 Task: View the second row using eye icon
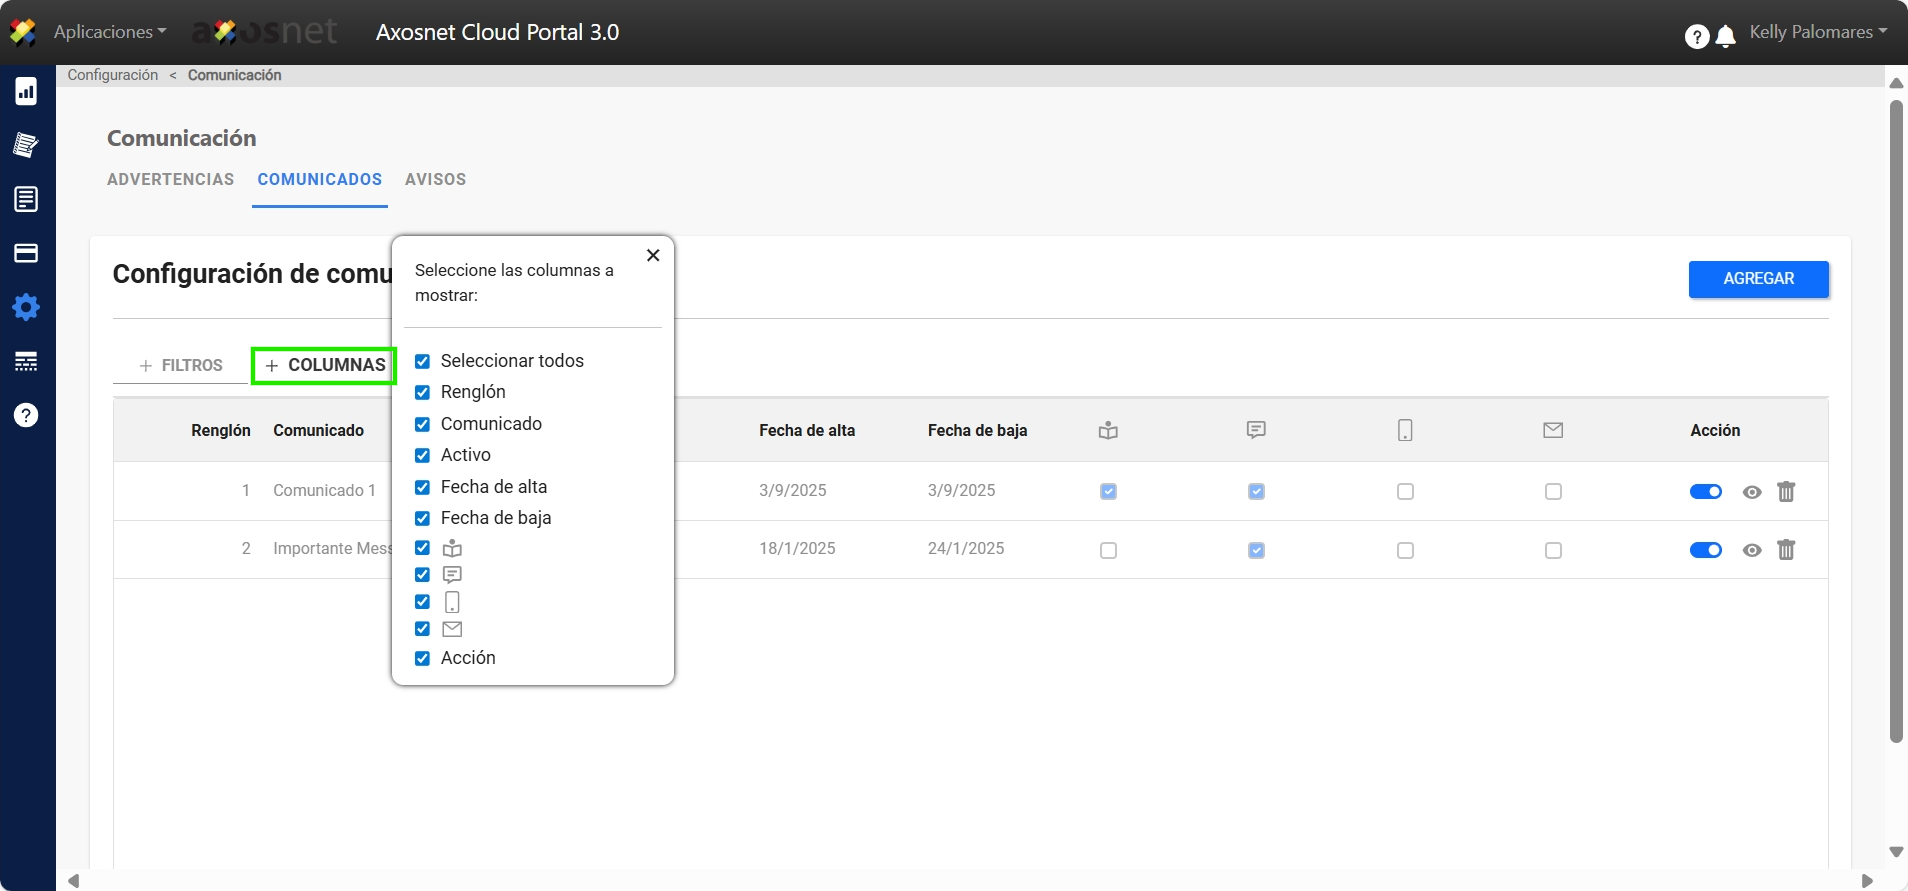tap(1751, 550)
